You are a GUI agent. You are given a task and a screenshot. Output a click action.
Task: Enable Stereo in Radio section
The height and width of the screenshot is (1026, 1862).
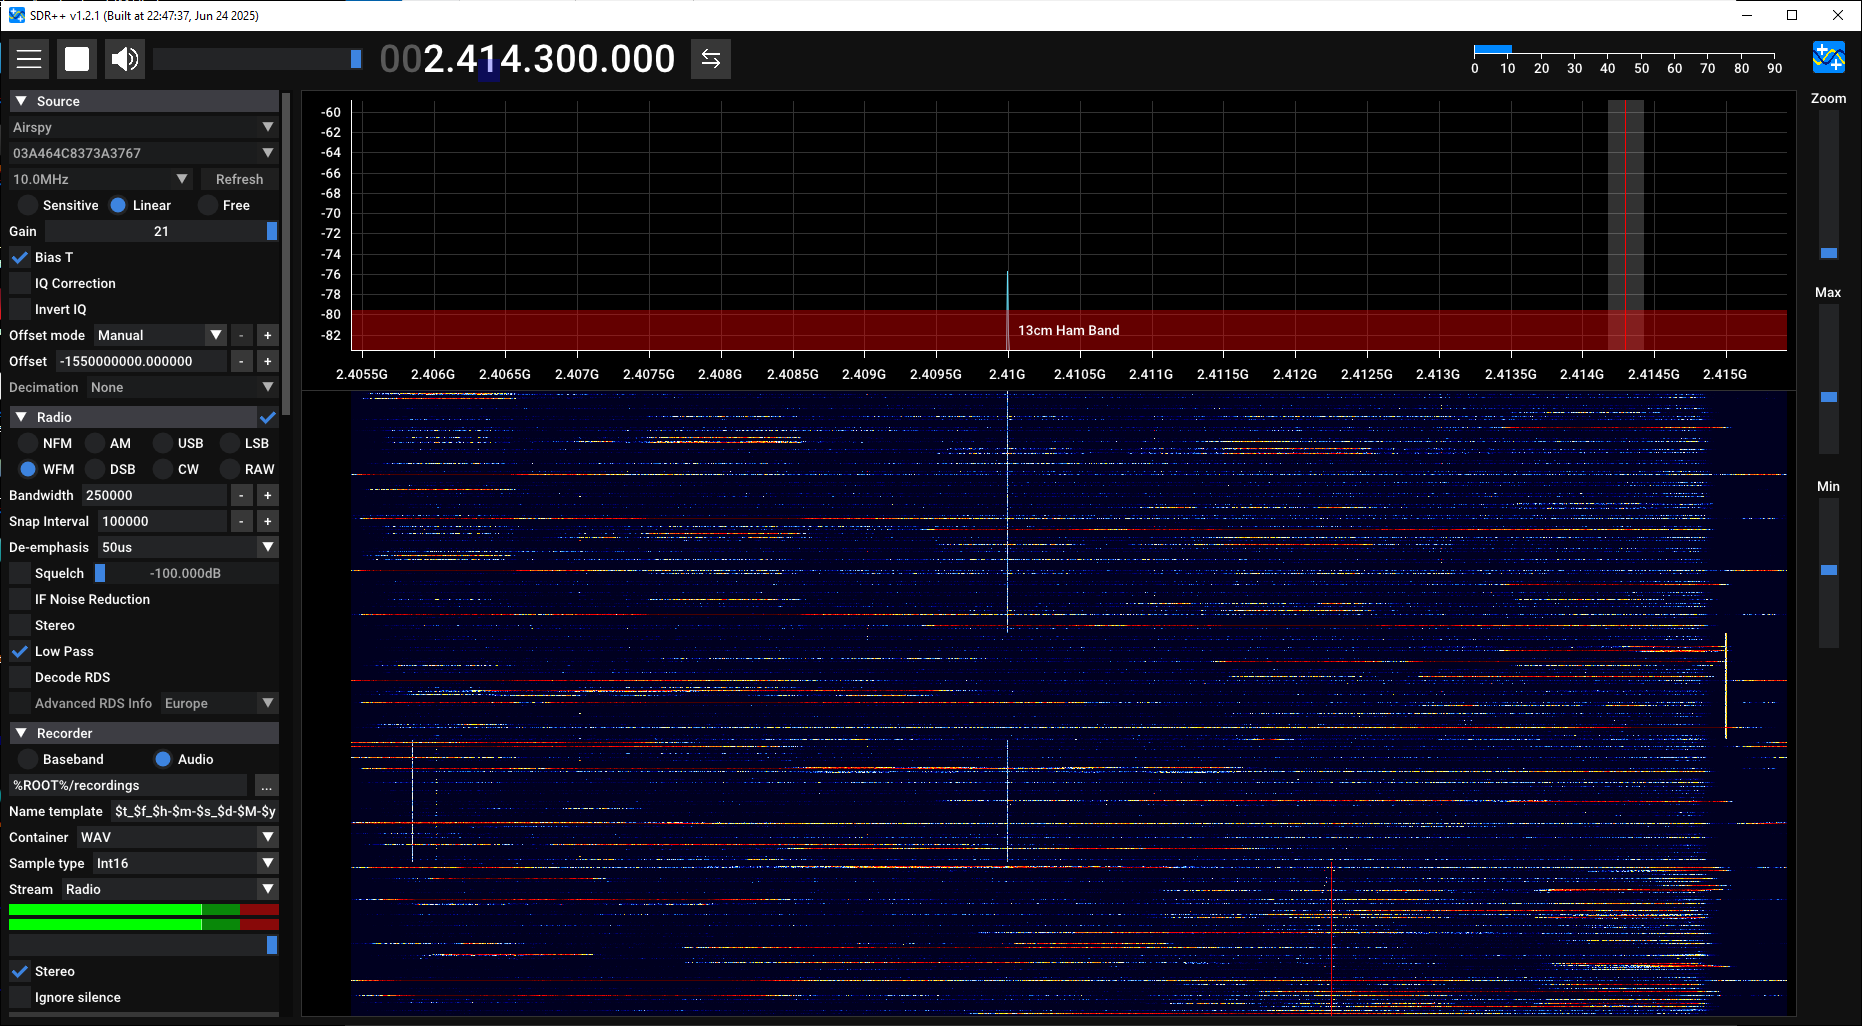(x=20, y=625)
